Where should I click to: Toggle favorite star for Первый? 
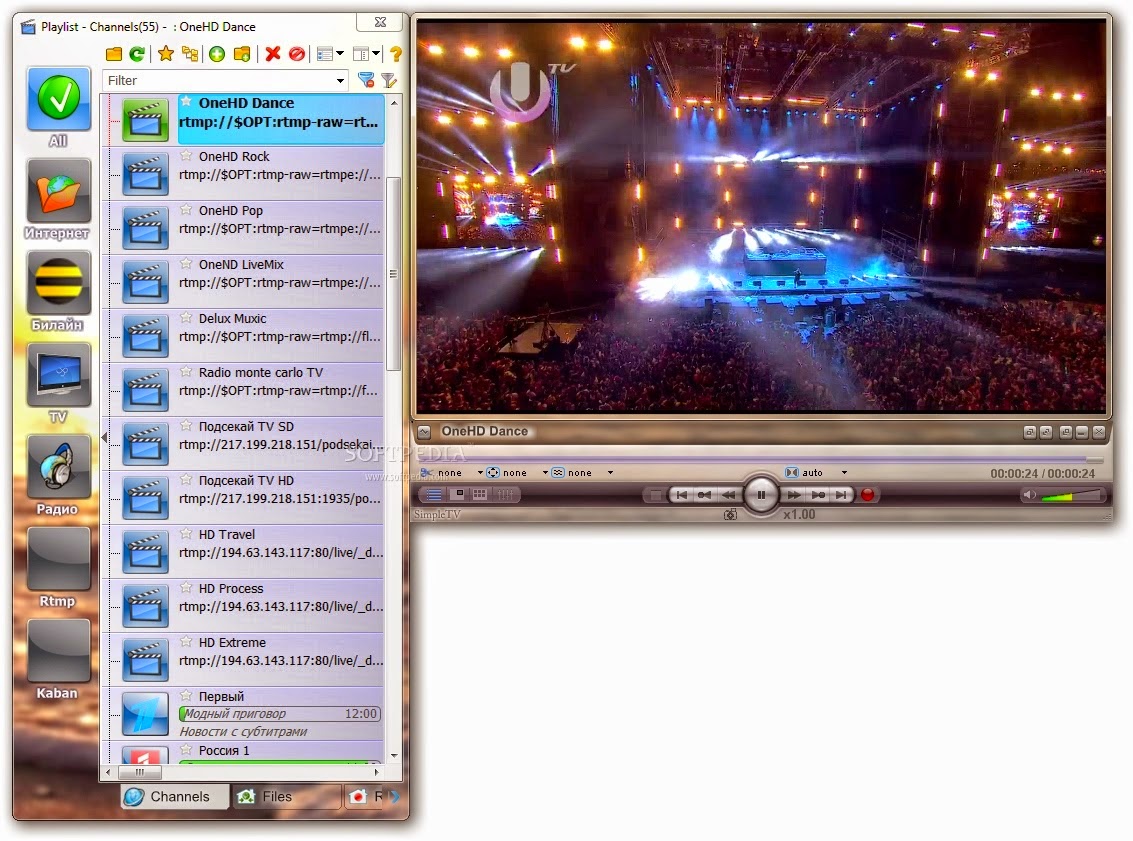coord(186,696)
